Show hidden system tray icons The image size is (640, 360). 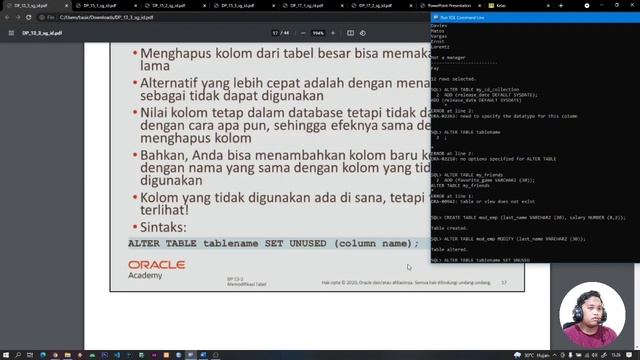point(555,356)
